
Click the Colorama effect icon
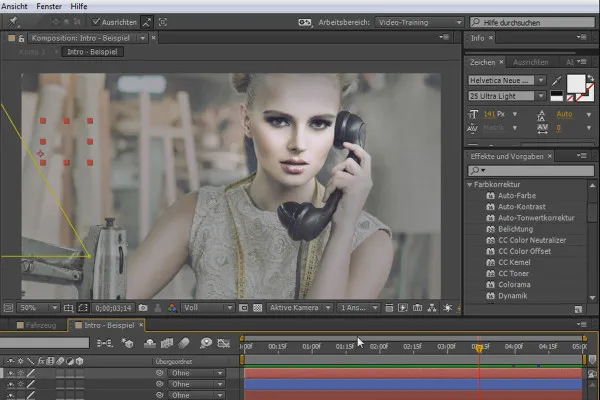[491, 284]
